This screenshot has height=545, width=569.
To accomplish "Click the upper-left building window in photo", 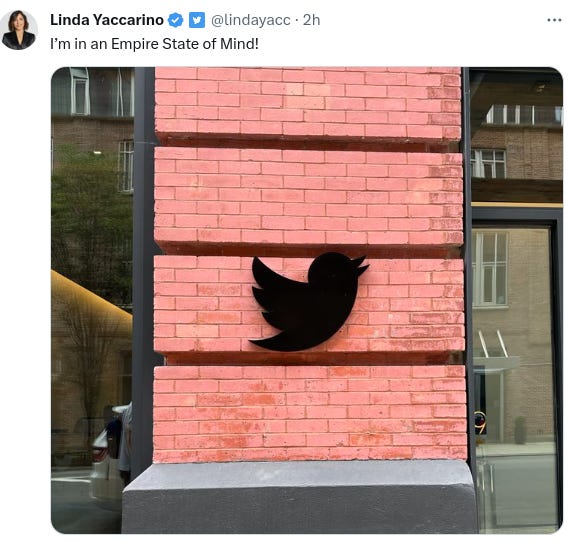I will coord(80,91).
